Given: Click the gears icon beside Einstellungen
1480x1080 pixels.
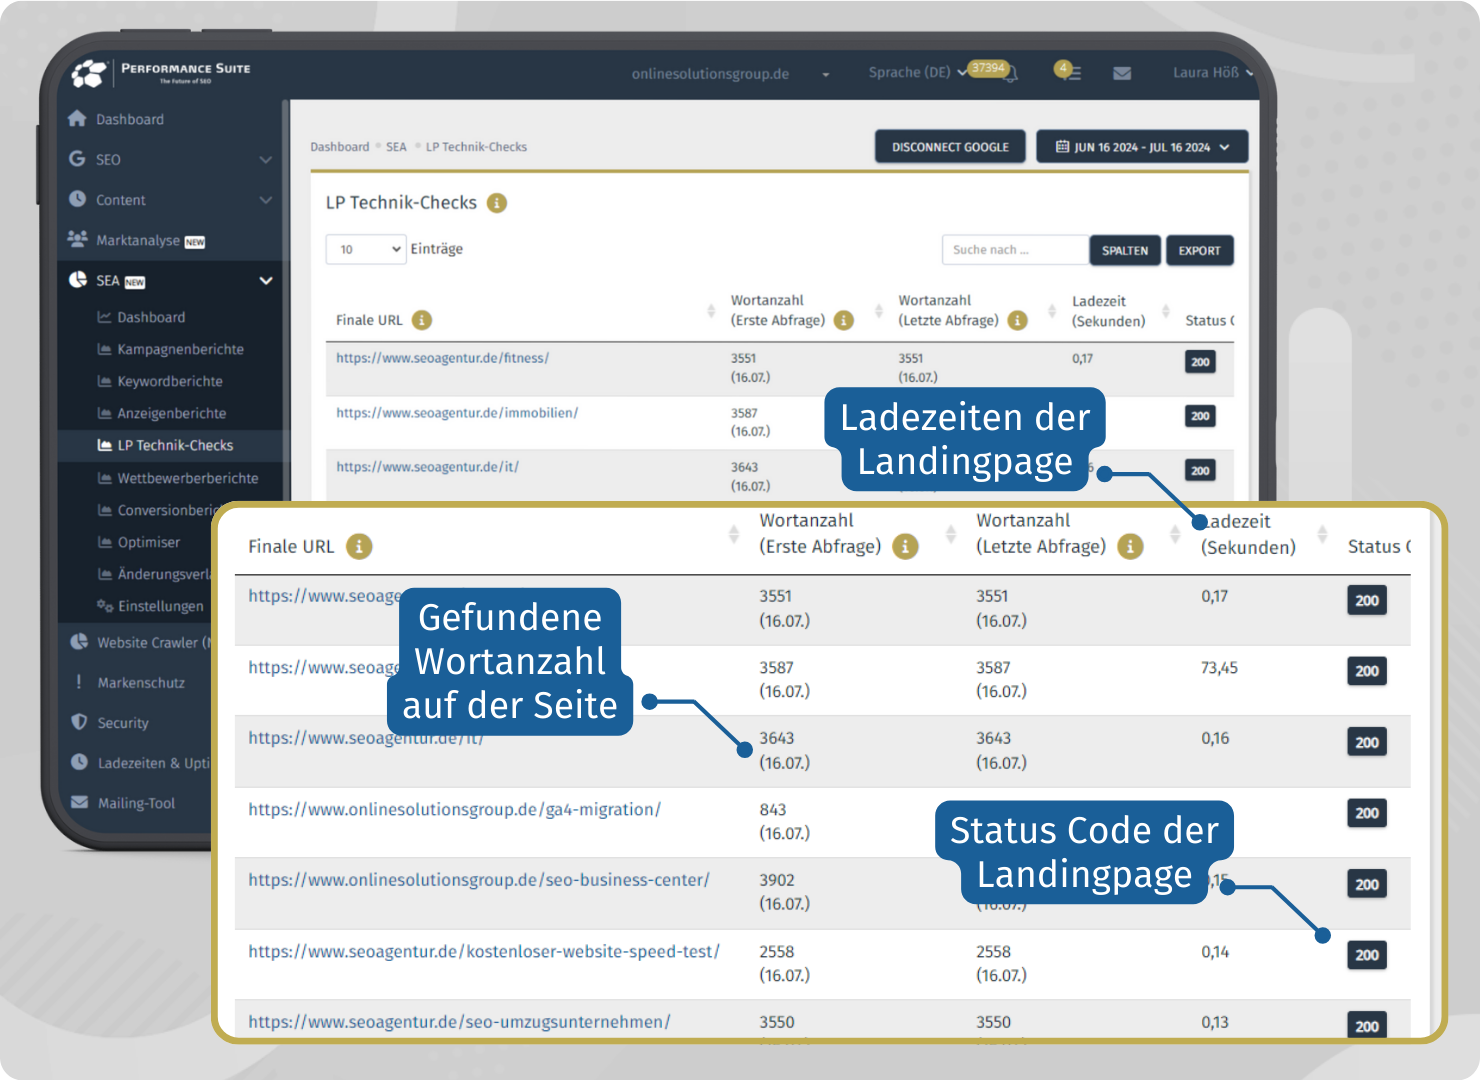Looking at the screenshot, I should pyautogui.click(x=104, y=606).
